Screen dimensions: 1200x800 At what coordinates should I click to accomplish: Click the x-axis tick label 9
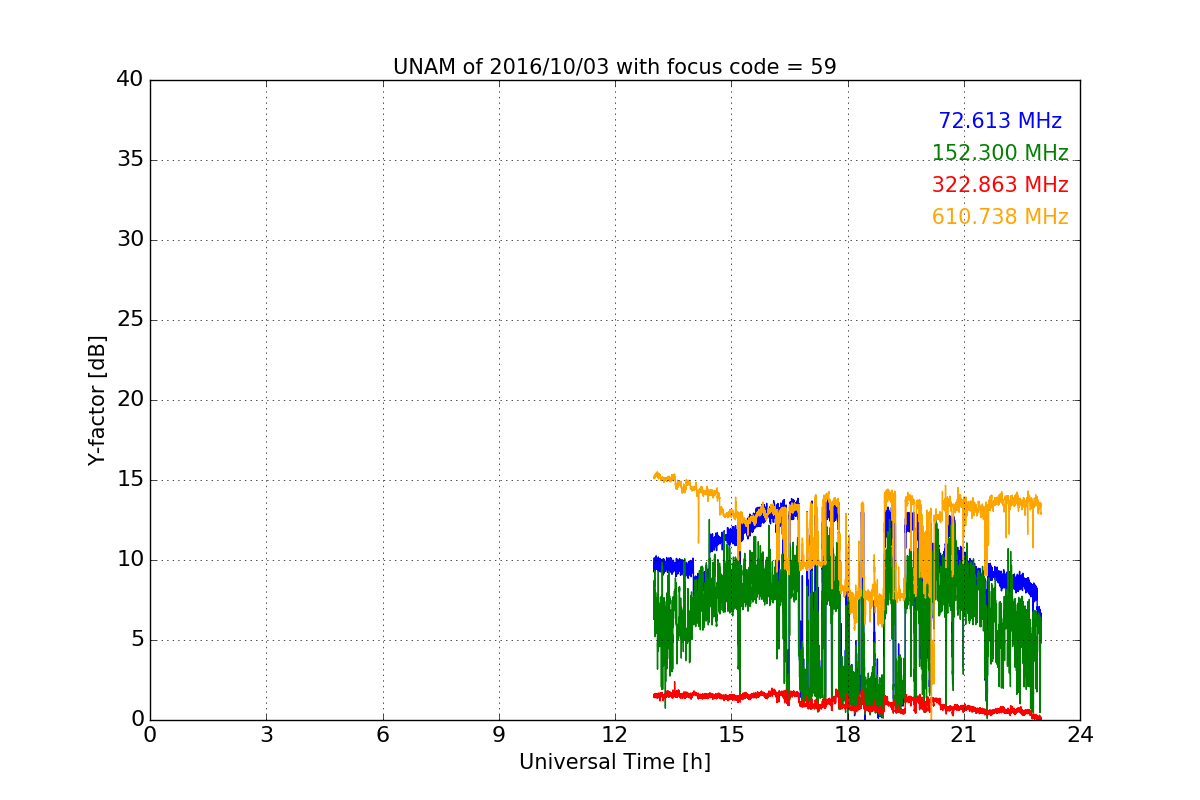click(499, 734)
